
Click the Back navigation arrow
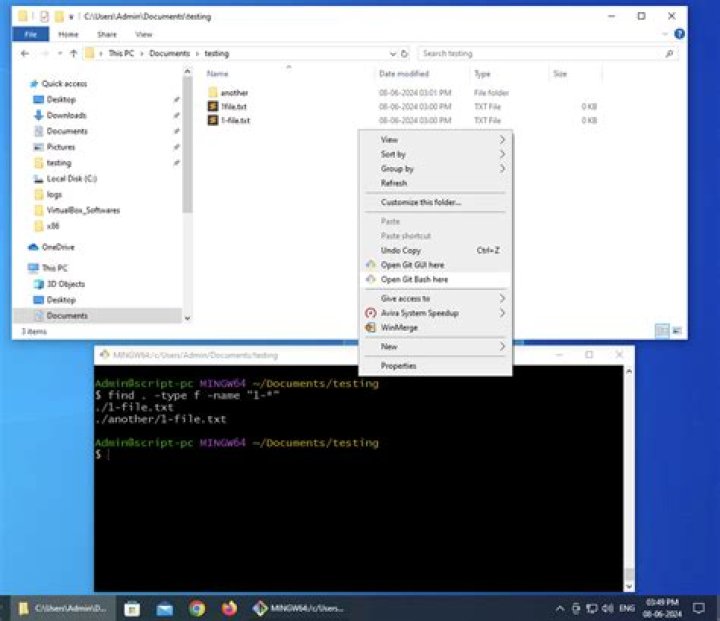coord(25,54)
